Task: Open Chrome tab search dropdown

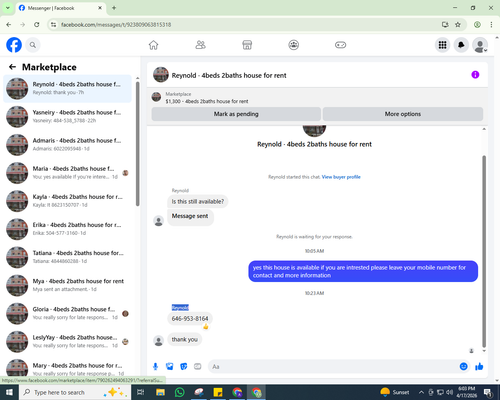Action: click(8, 8)
